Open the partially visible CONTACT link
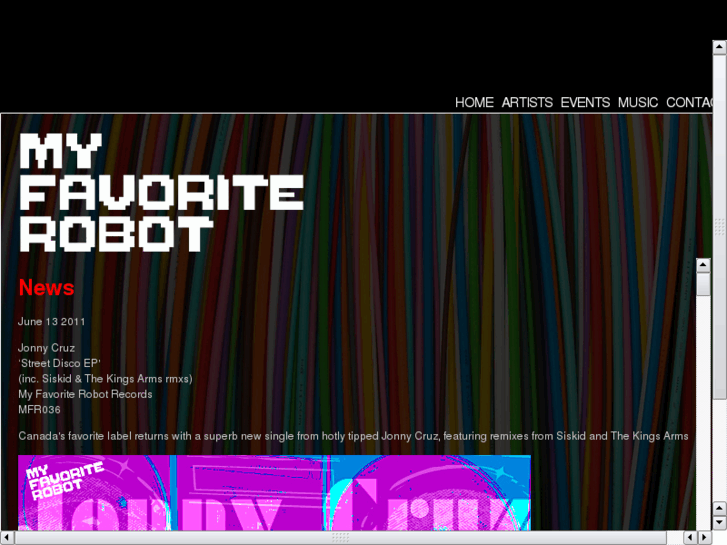Image resolution: width=727 pixels, height=545 pixels. (689, 103)
